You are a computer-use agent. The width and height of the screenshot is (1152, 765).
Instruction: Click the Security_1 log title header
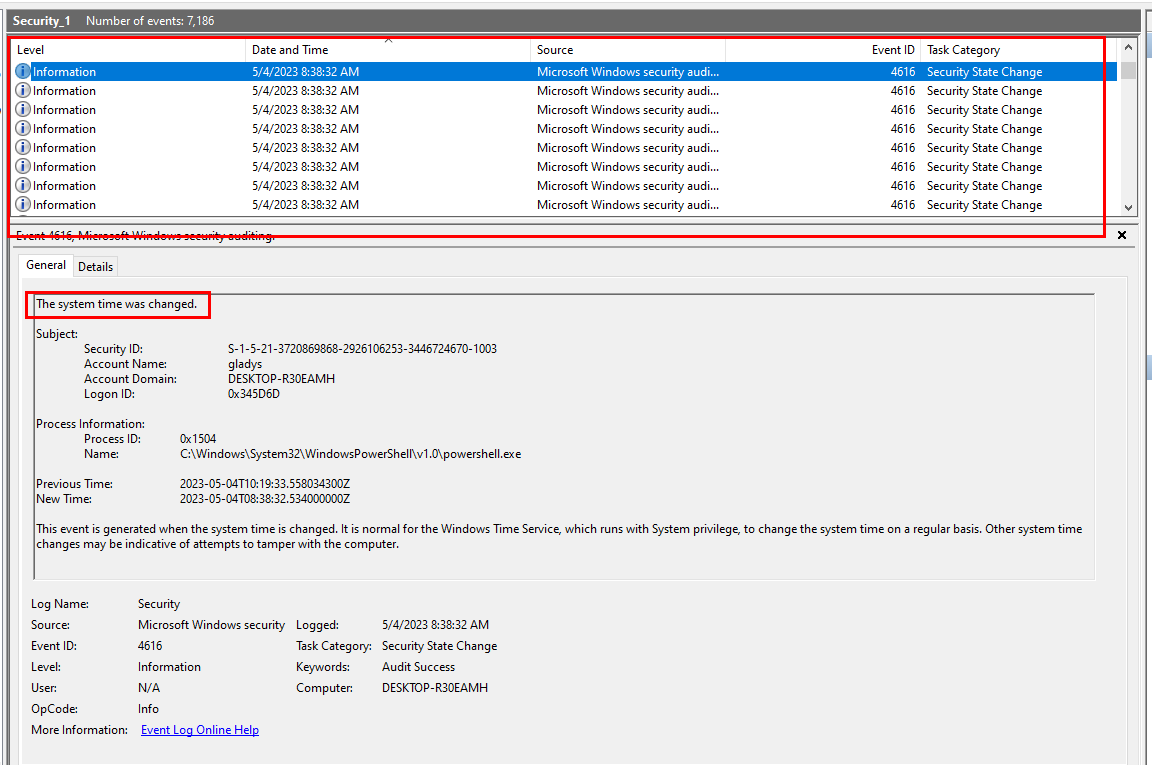pos(41,21)
